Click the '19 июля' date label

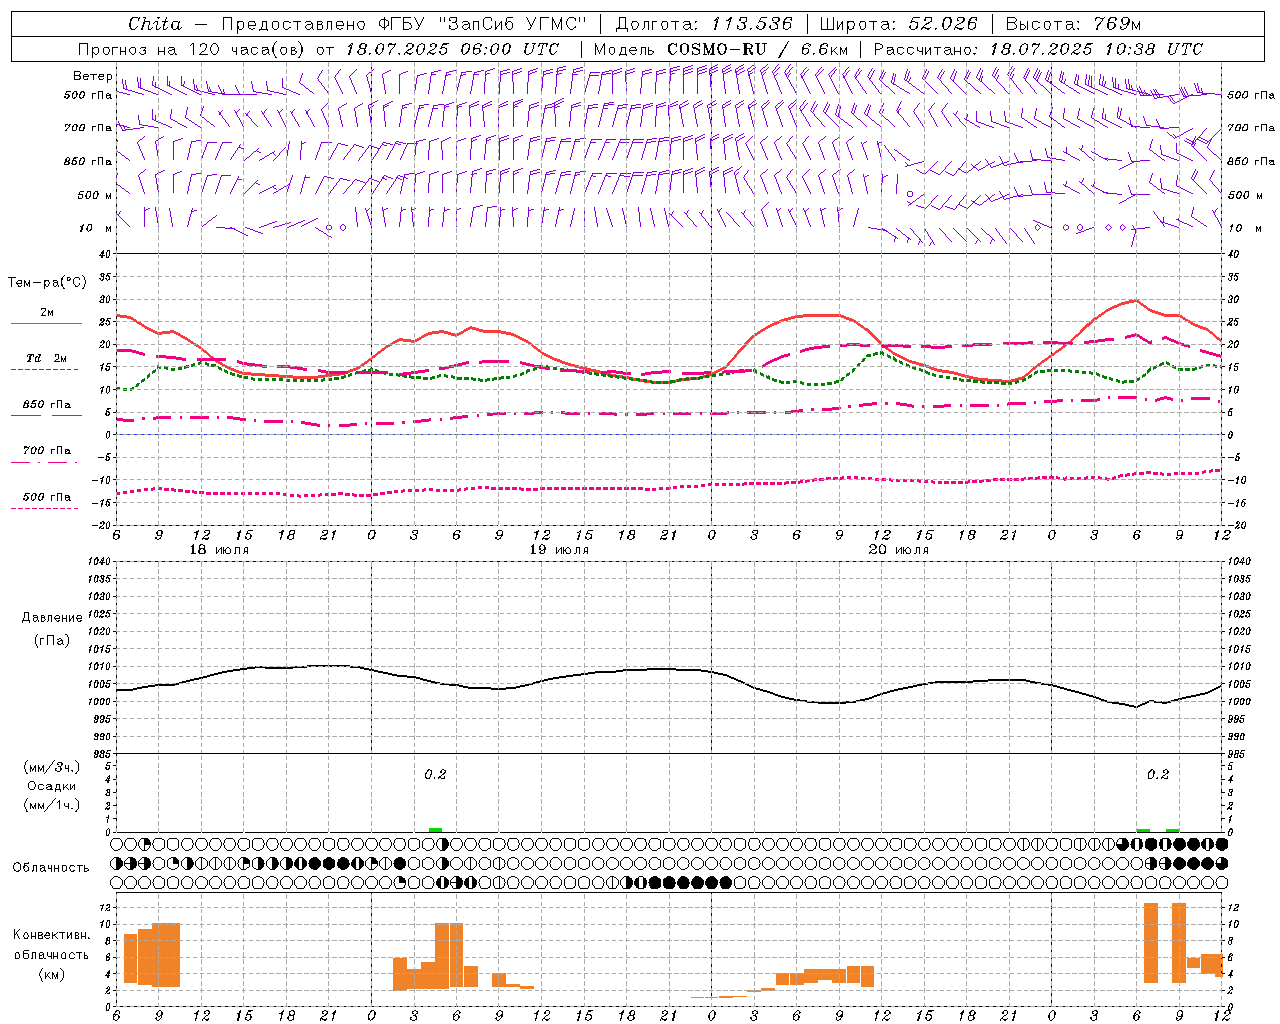[560, 550]
